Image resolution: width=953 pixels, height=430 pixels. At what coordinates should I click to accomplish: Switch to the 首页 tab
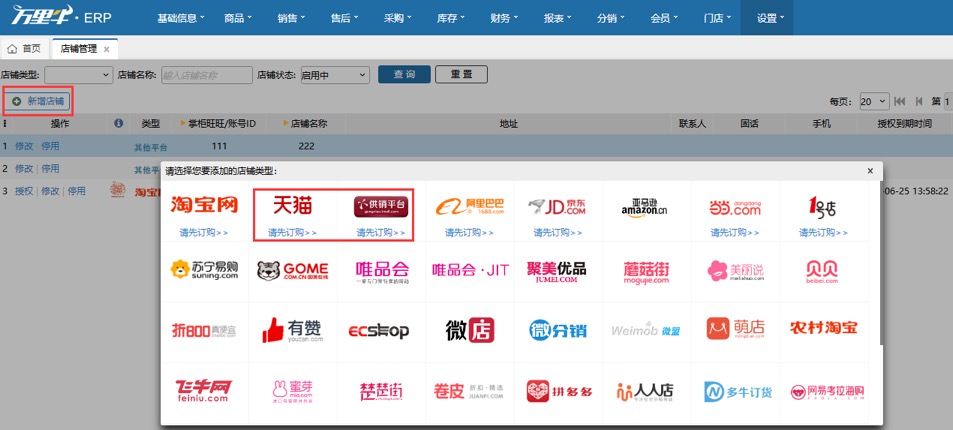(26, 49)
